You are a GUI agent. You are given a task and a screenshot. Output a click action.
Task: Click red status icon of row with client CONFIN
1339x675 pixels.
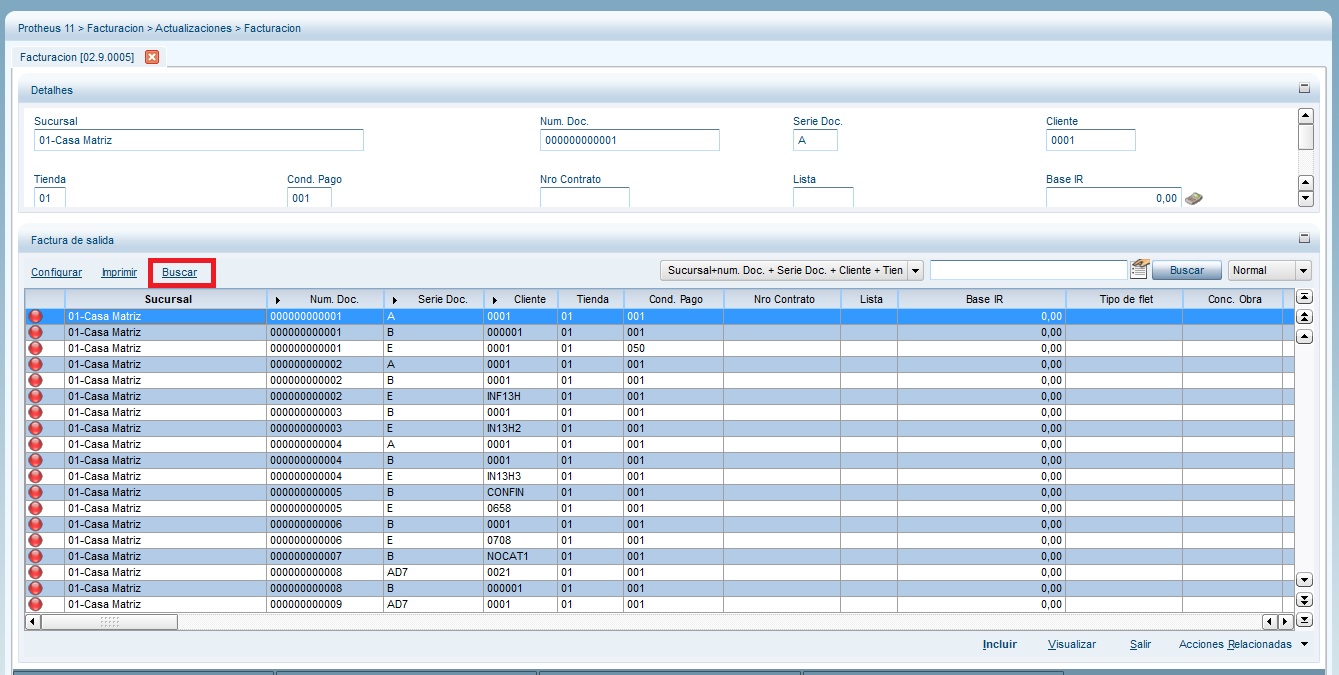coord(36,492)
